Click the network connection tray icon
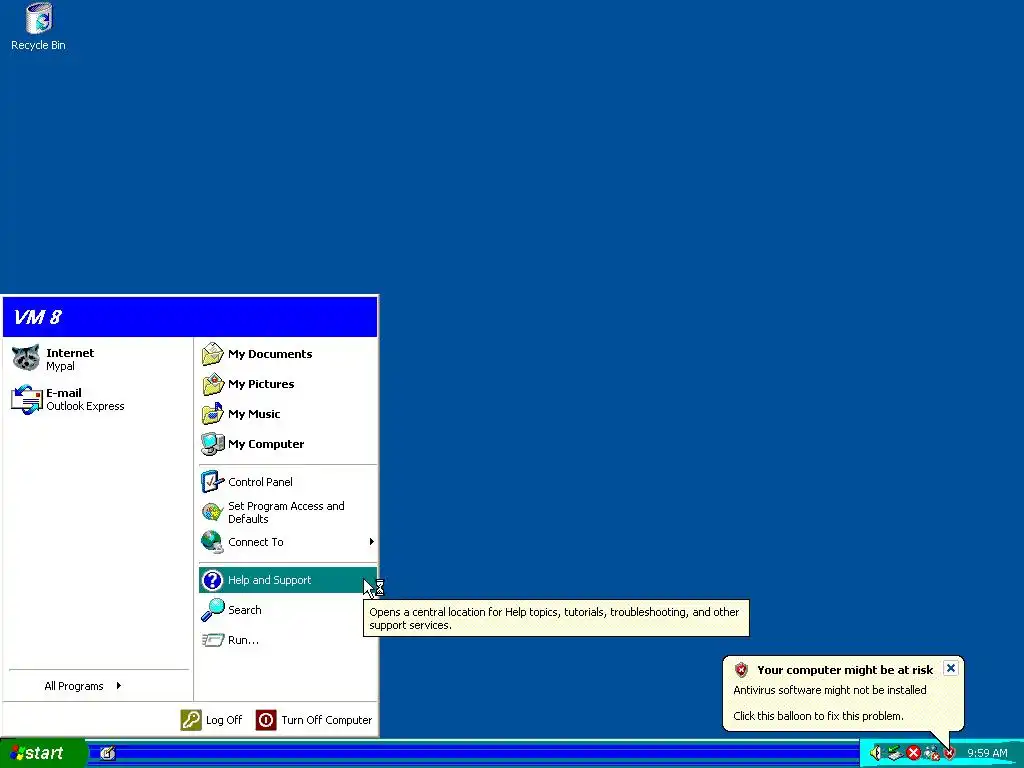 931,753
